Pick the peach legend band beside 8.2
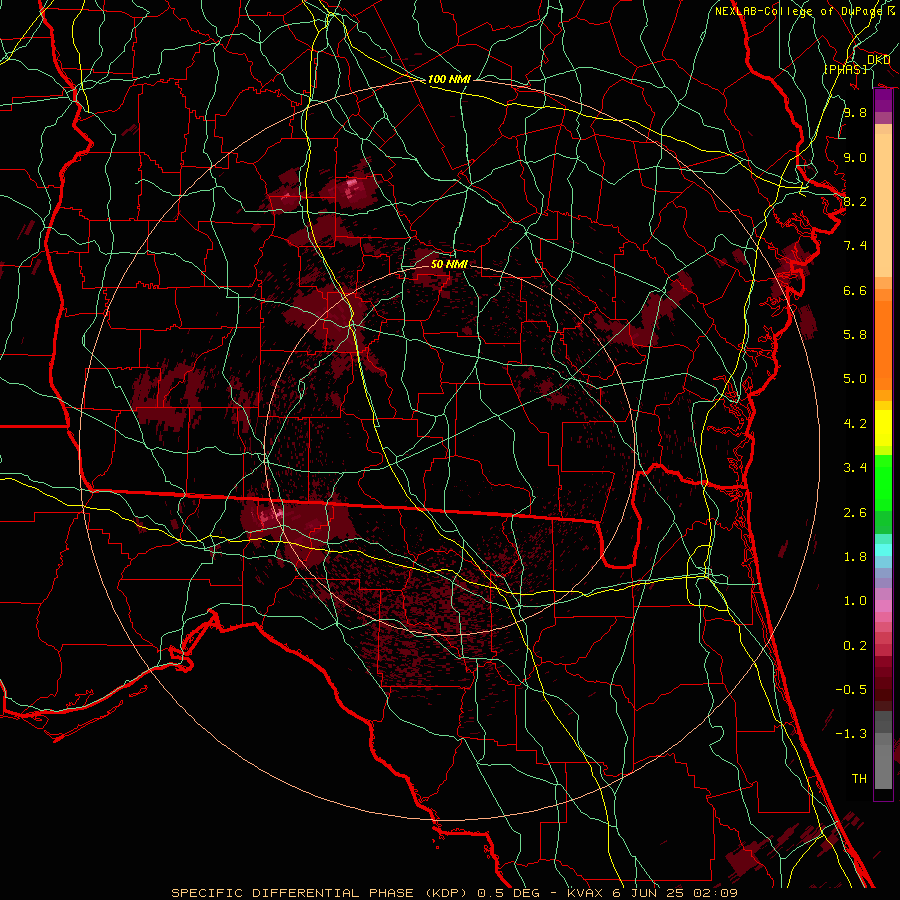This screenshot has height=900, width=900. (883, 205)
